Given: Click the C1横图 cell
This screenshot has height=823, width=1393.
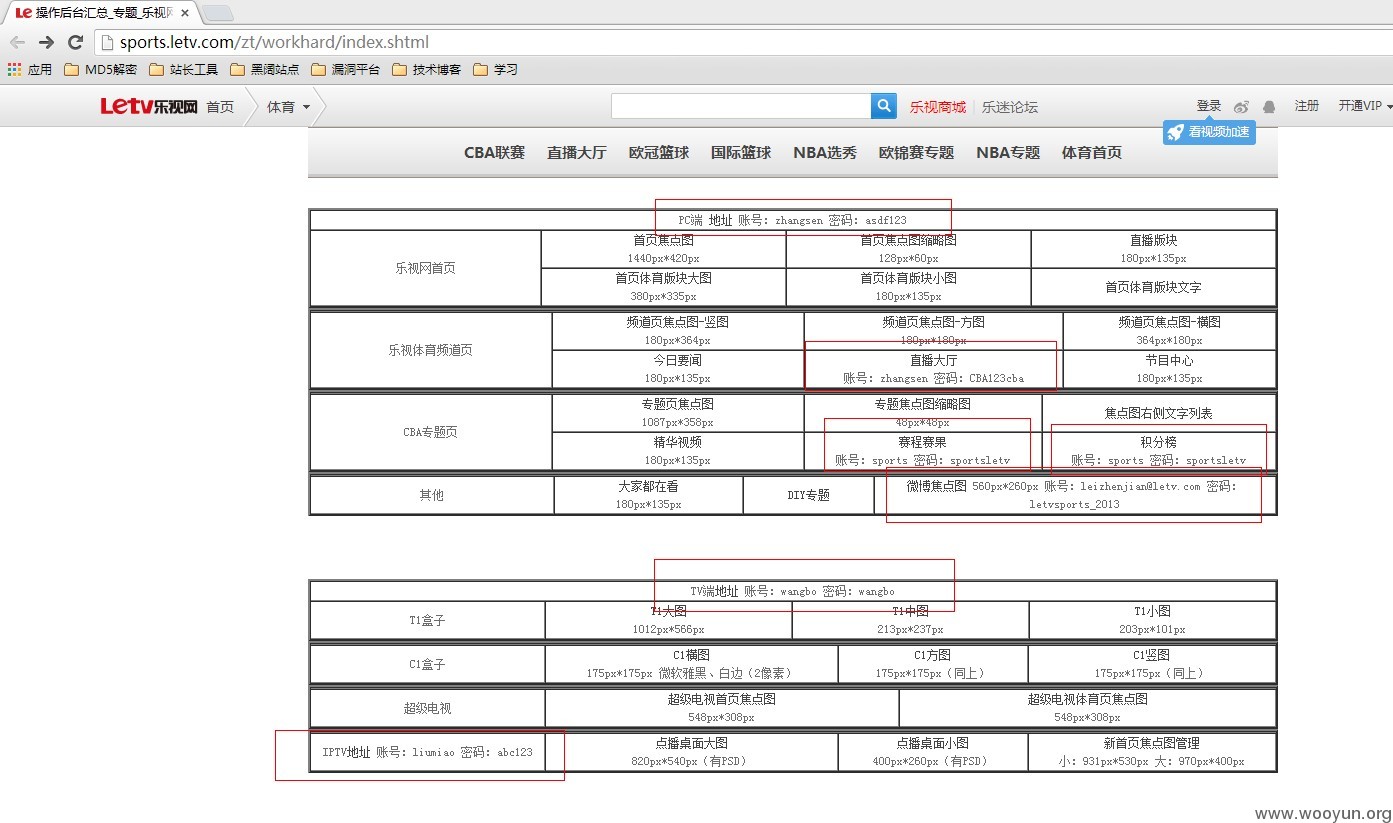Looking at the screenshot, I should (691, 664).
